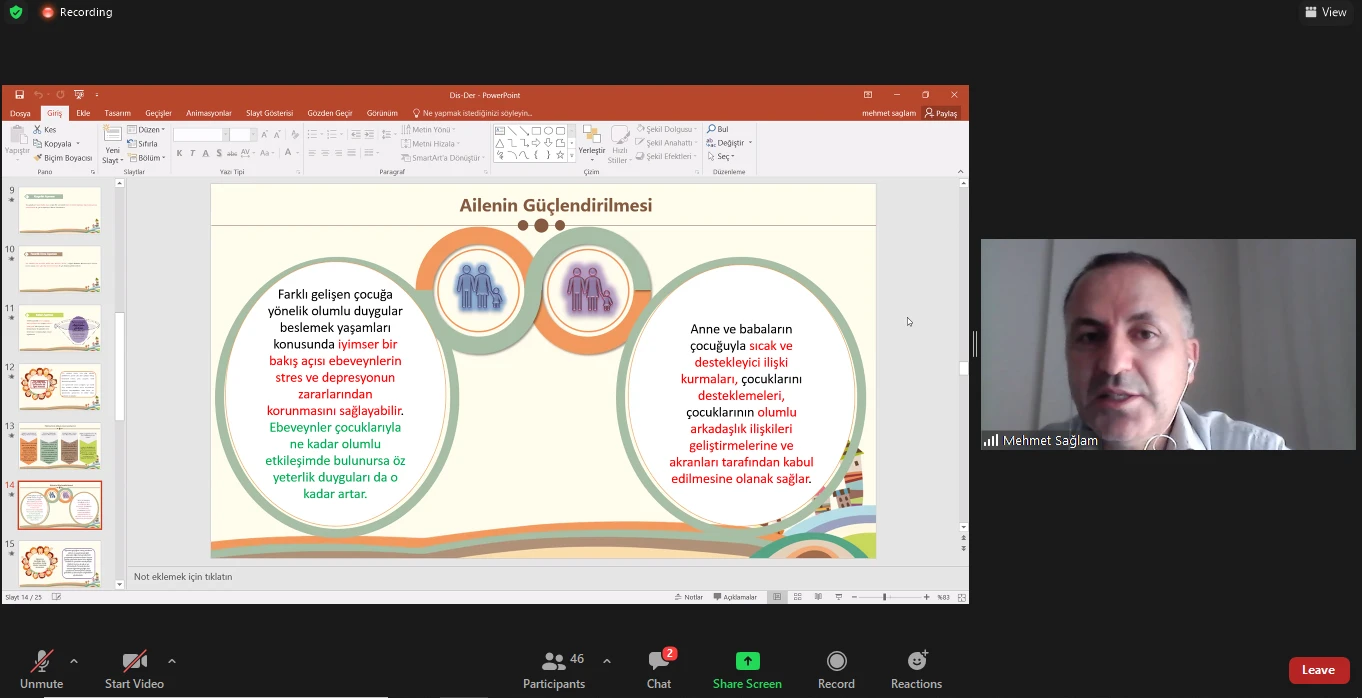Open Zoom Chat panel
This screenshot has width=1362, height=698.
click(x=659, y=670)
